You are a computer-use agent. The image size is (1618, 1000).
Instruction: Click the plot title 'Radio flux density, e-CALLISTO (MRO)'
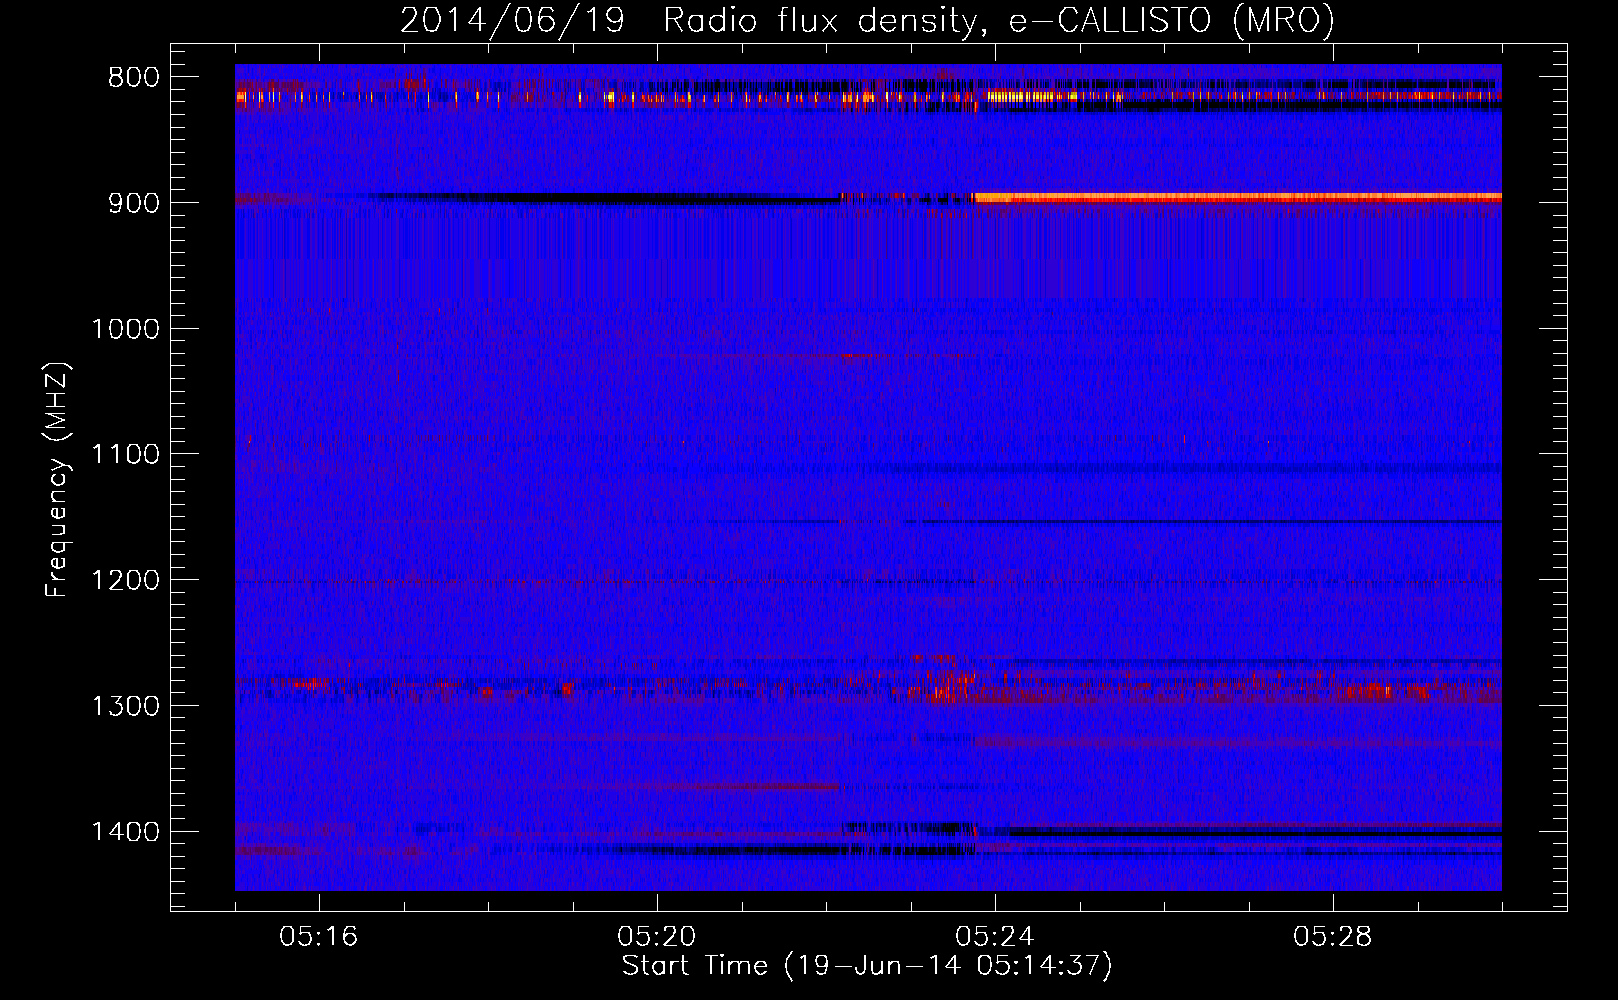[x=999, y=21]
